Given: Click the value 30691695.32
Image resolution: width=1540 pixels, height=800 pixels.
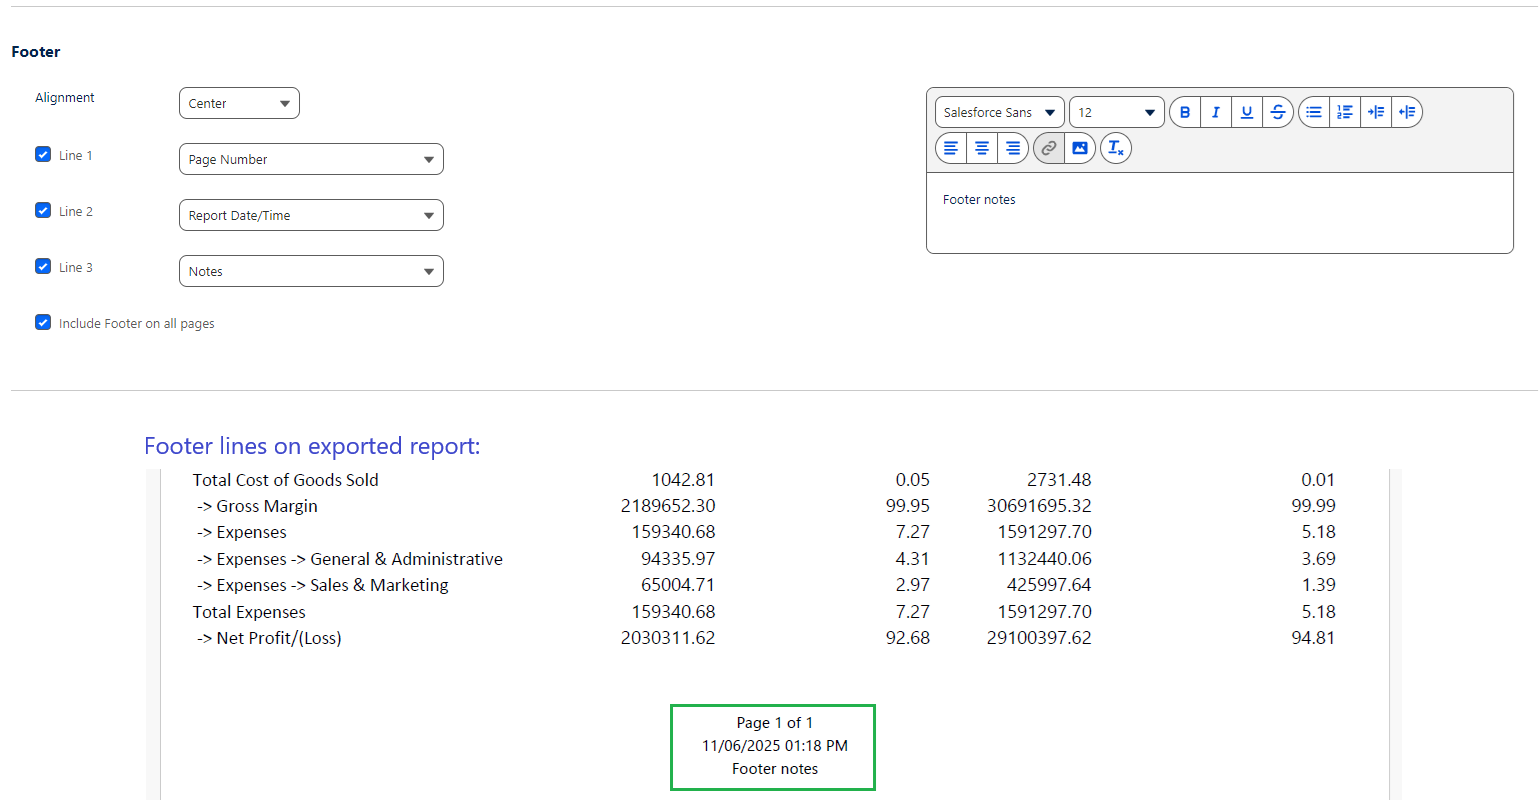Looking at the screenshot, I should (x=1039, y=506).
